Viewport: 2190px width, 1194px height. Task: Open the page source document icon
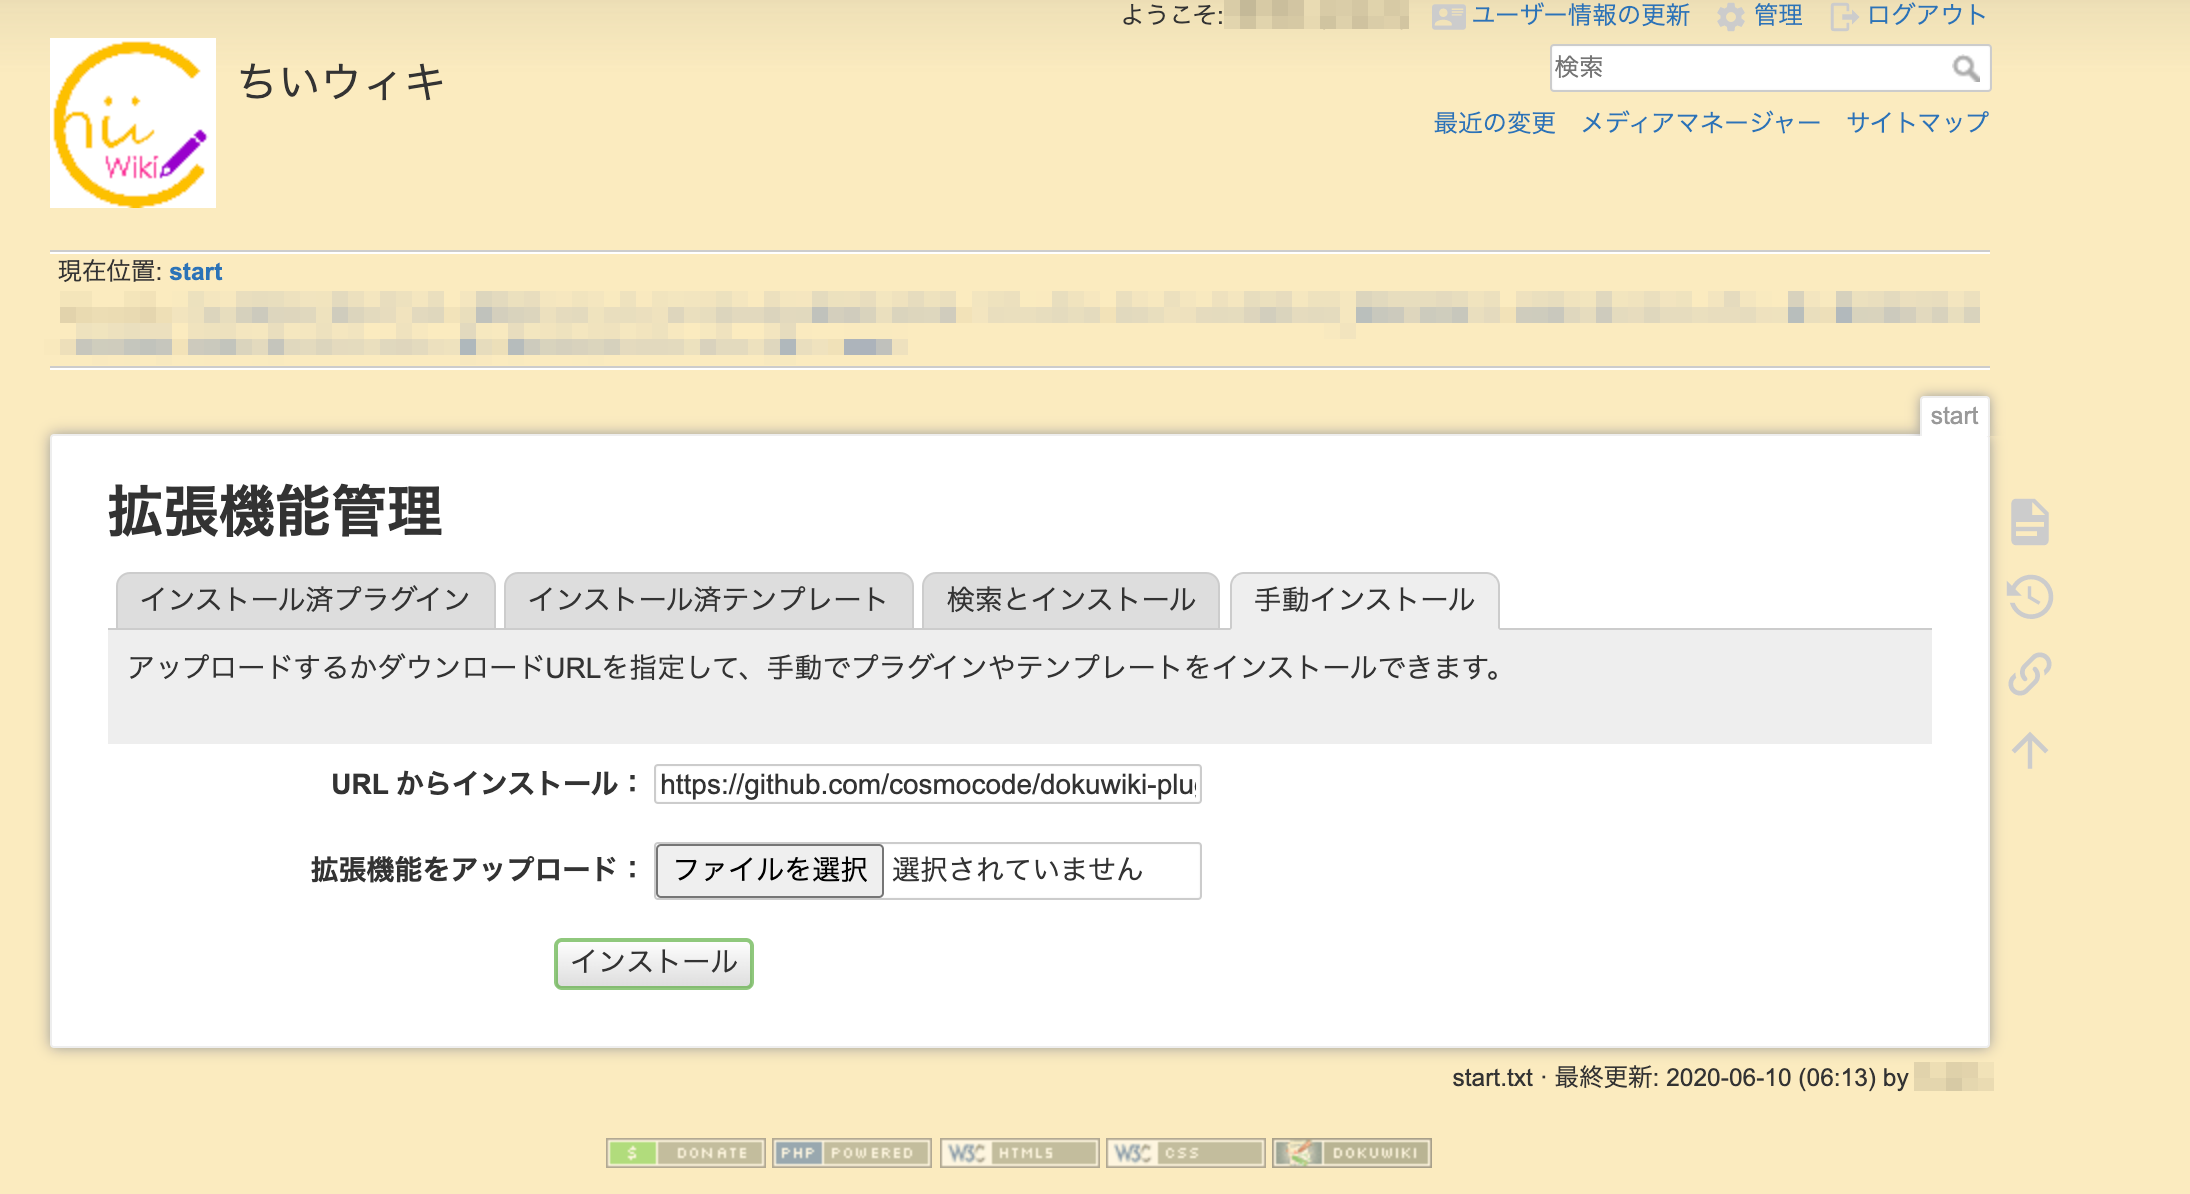(x=2029, y=521)
